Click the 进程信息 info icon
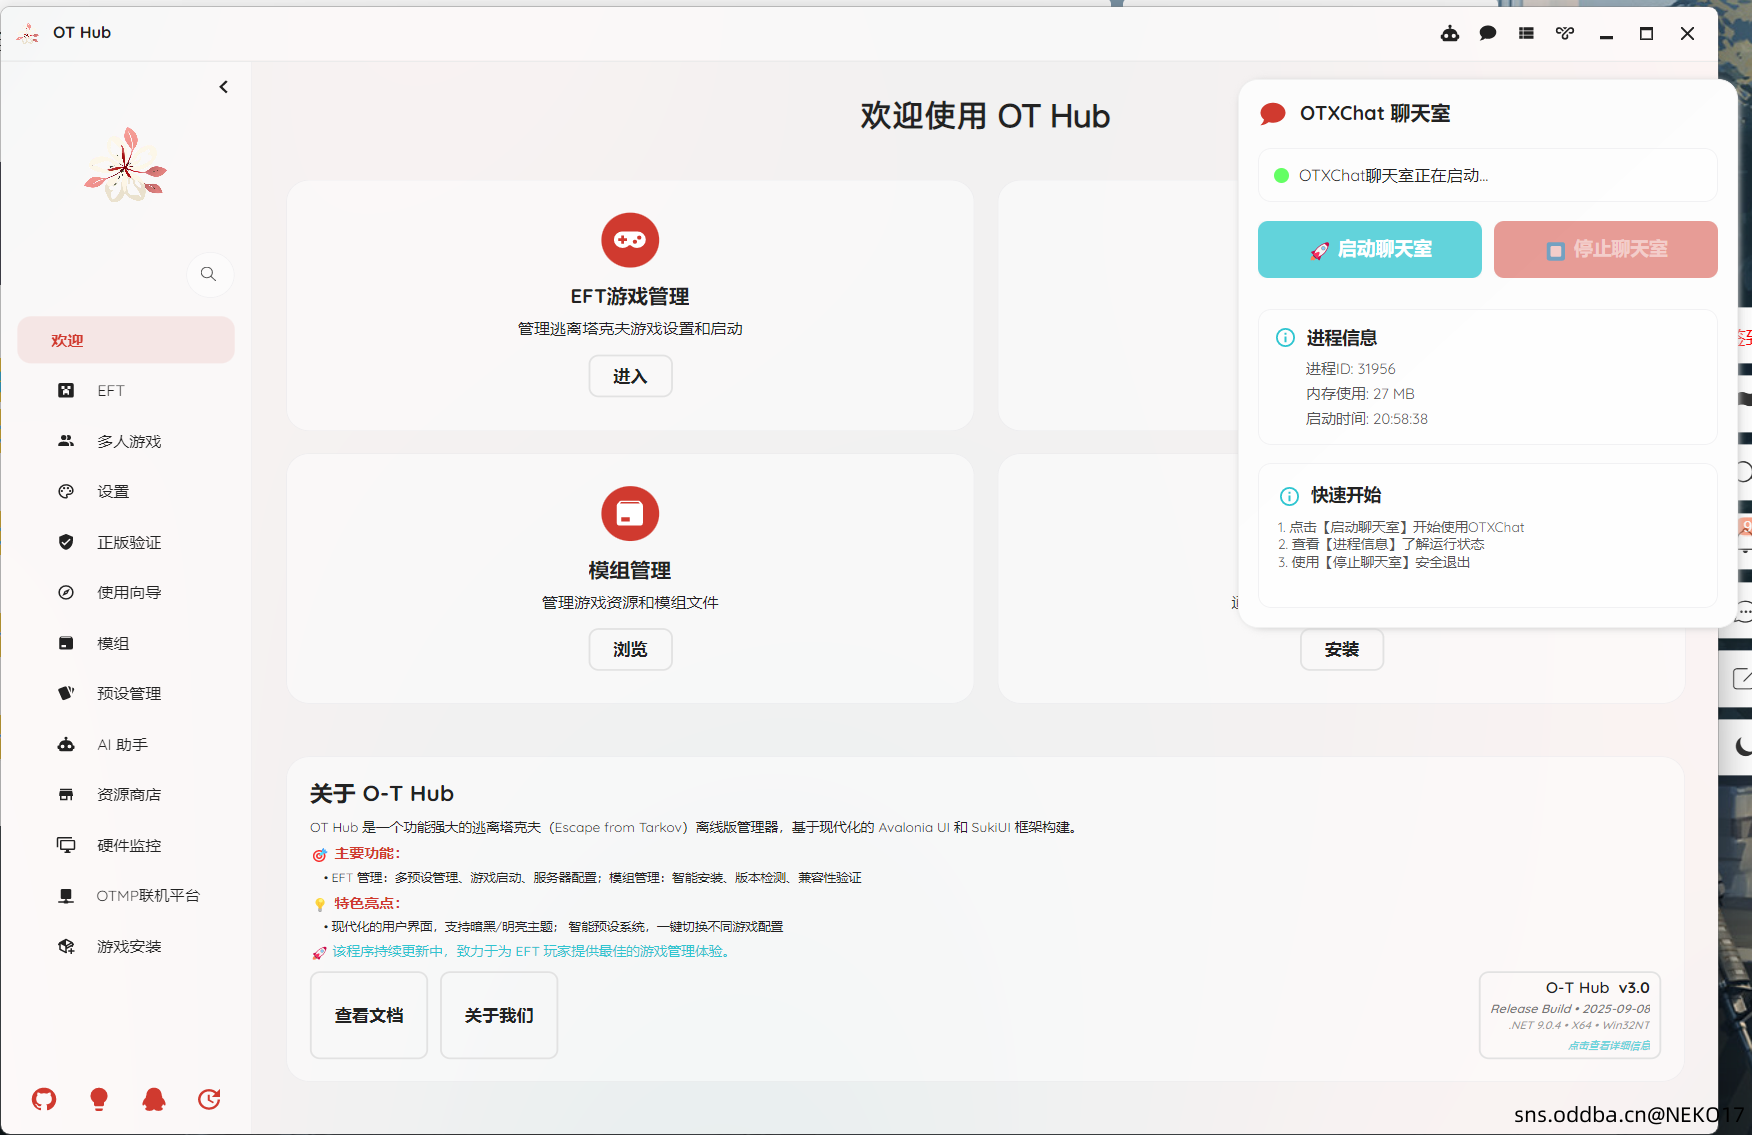1752x1135 pixels. 1286,338
